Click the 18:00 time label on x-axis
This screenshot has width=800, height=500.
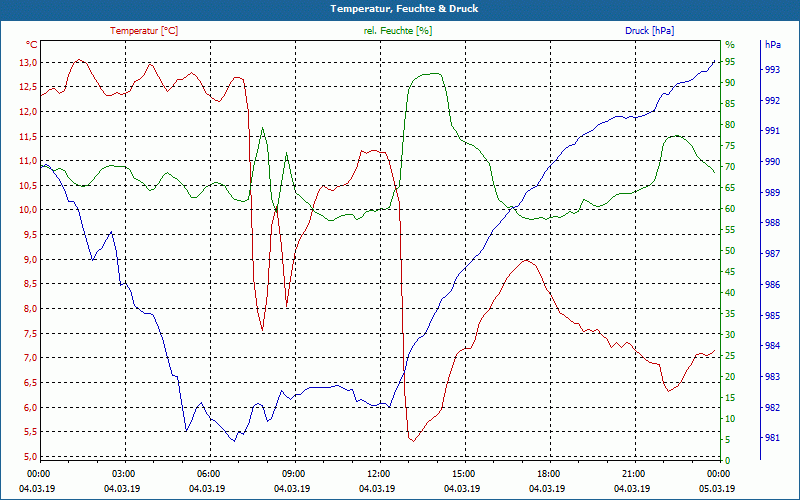[x=548, y=474]
